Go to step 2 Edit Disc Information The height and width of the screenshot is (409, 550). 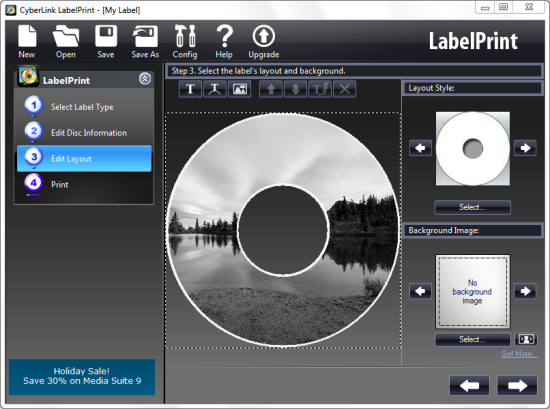coord(84,133)
